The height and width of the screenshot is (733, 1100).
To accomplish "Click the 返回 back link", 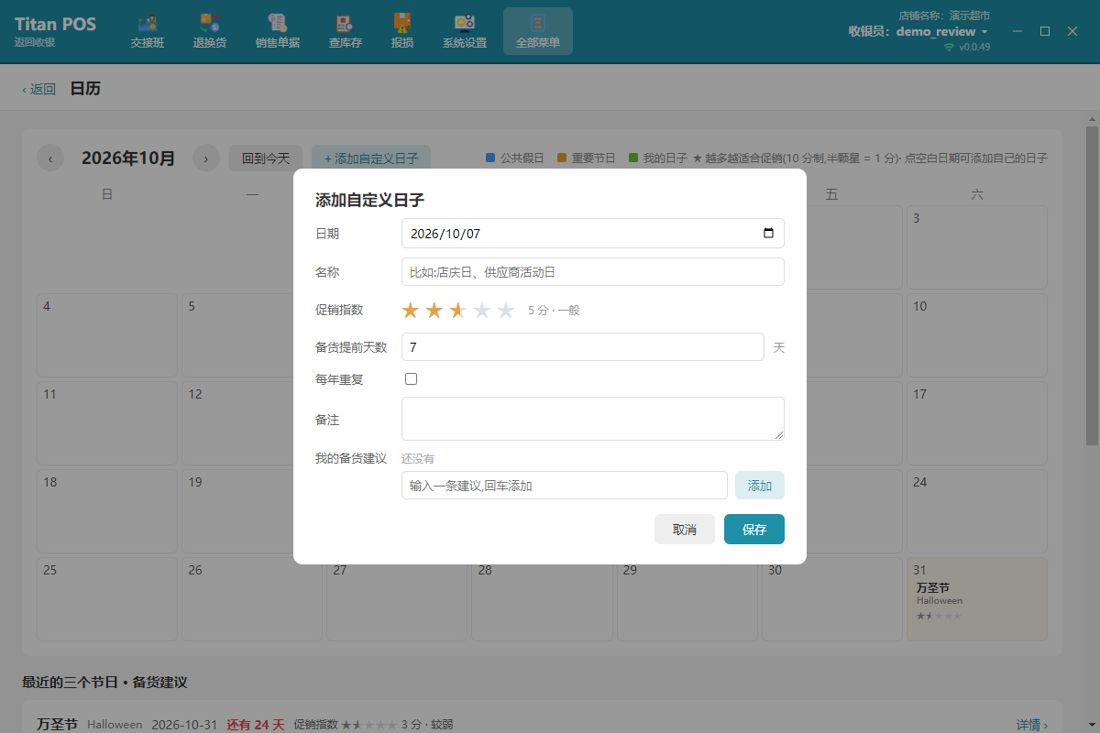I will click(x=39, y=89).
